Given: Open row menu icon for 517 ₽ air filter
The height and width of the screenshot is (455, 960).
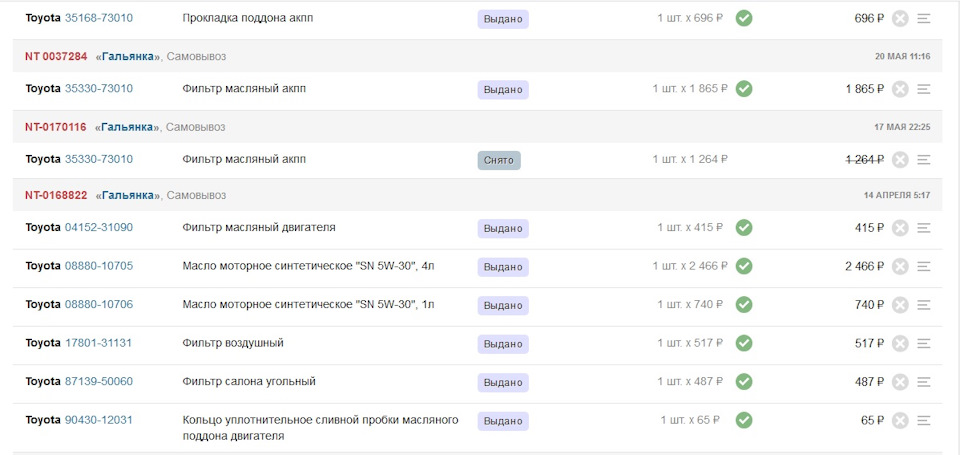Looking at the screenshot, I should click(x=924, y=344).
